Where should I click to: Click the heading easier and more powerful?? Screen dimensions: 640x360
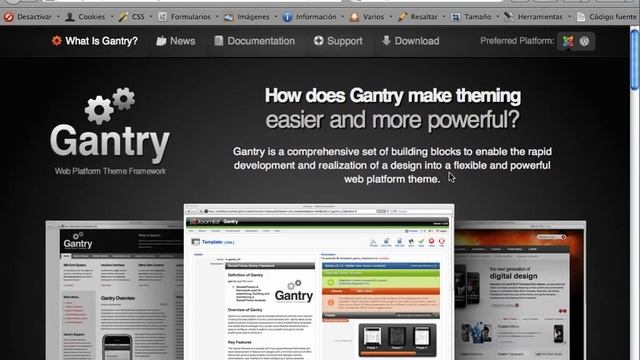393,120
